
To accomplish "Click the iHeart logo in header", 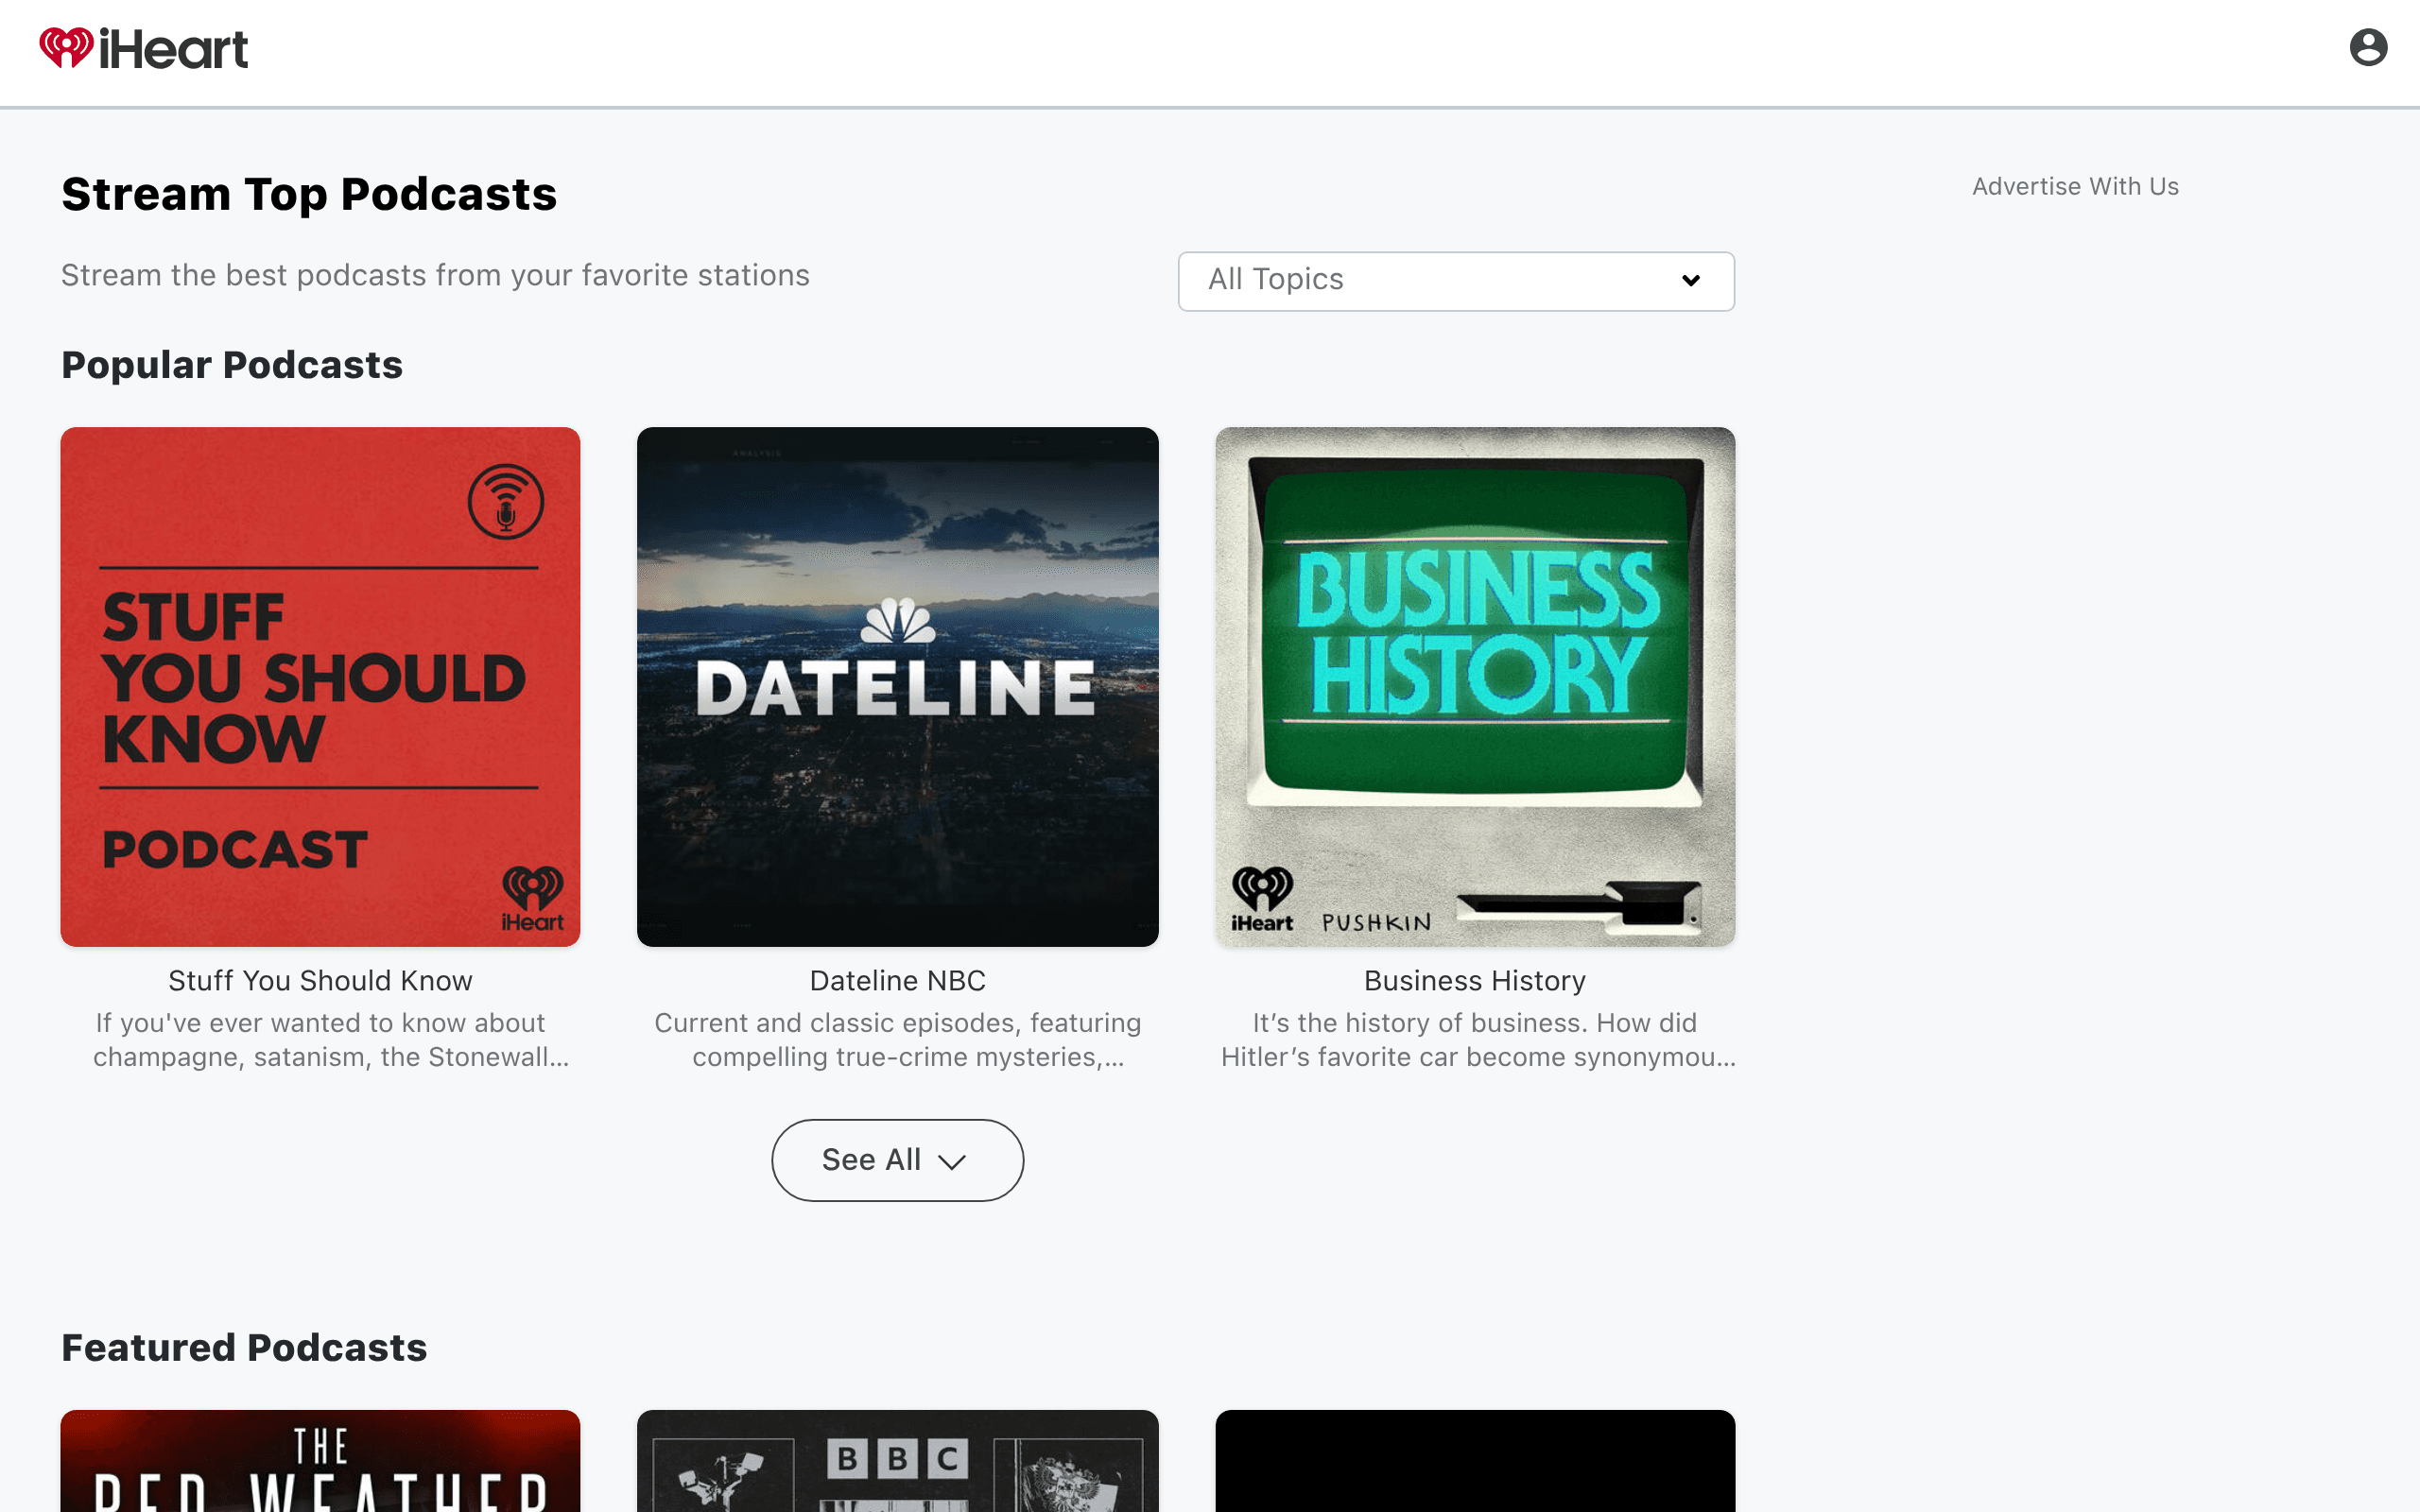I will pos(144,48).
